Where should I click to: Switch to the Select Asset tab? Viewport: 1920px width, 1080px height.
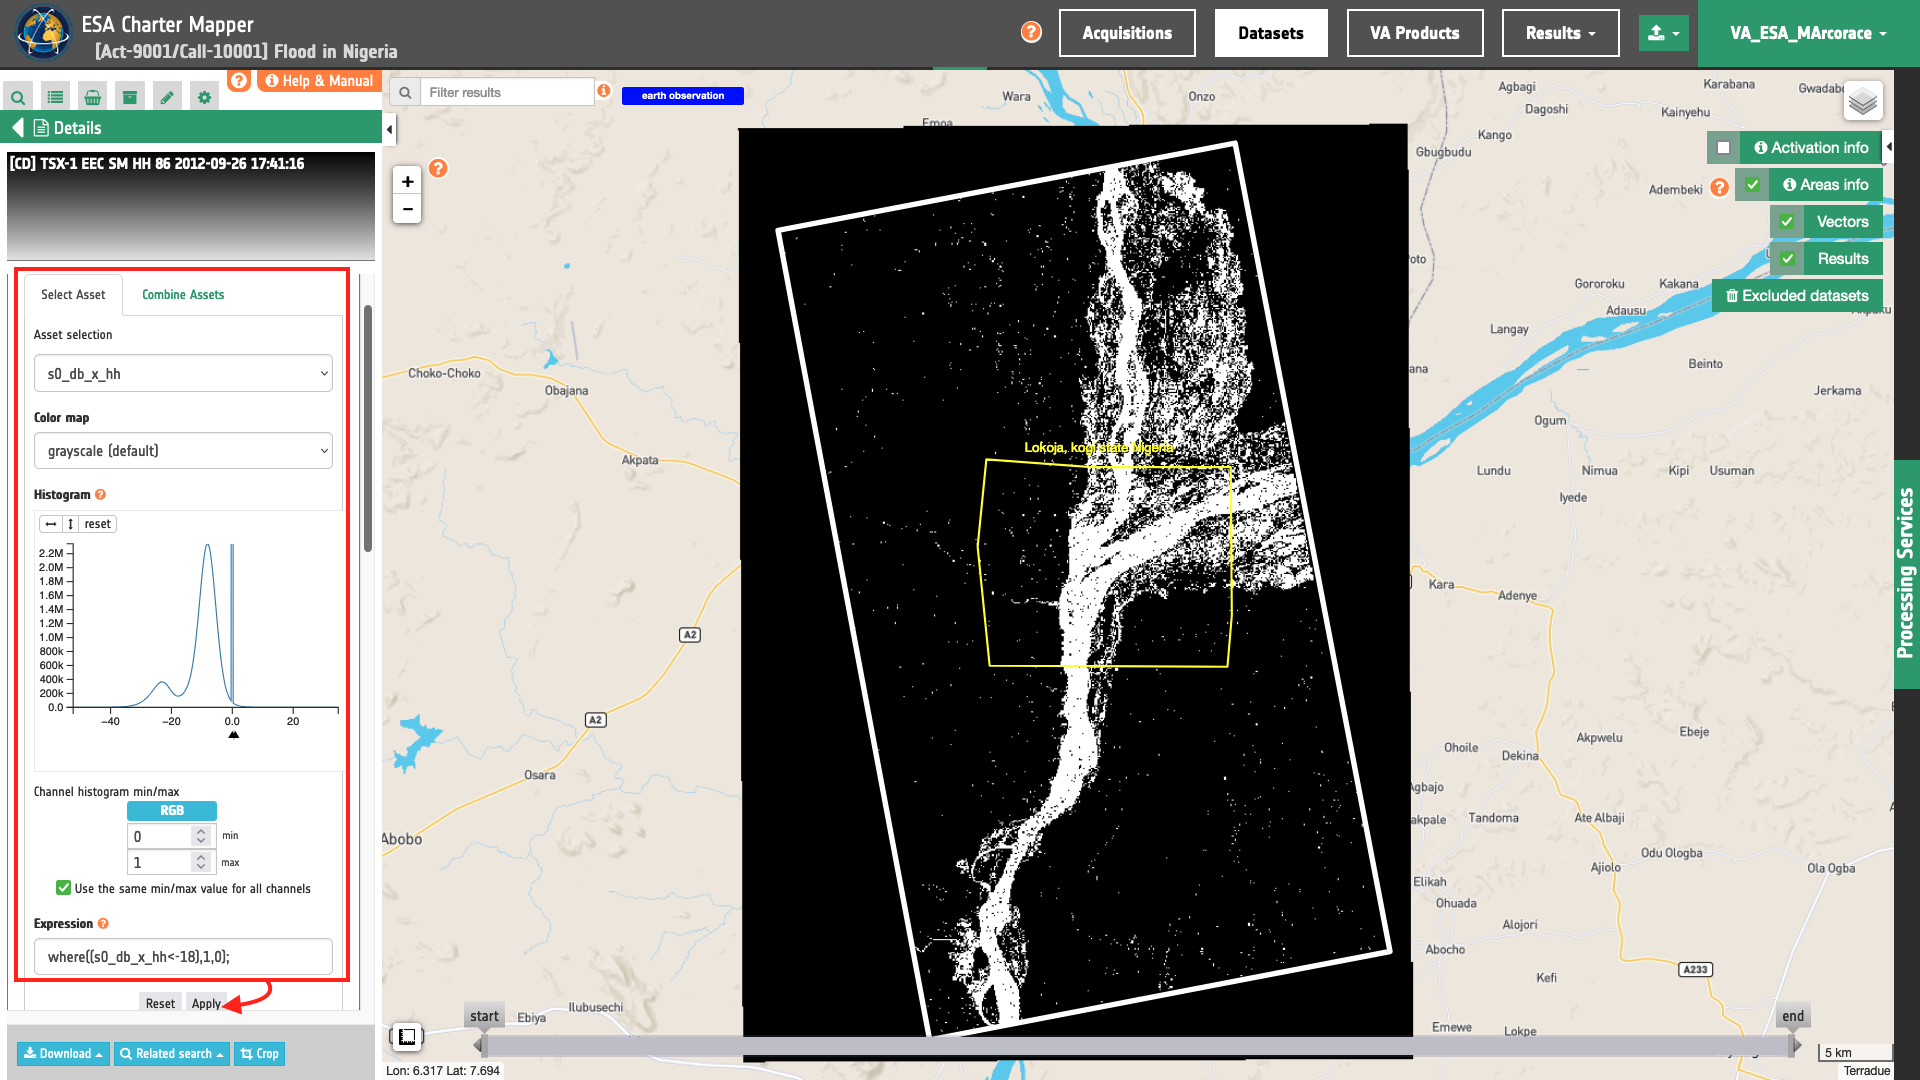tap(73, 295)
